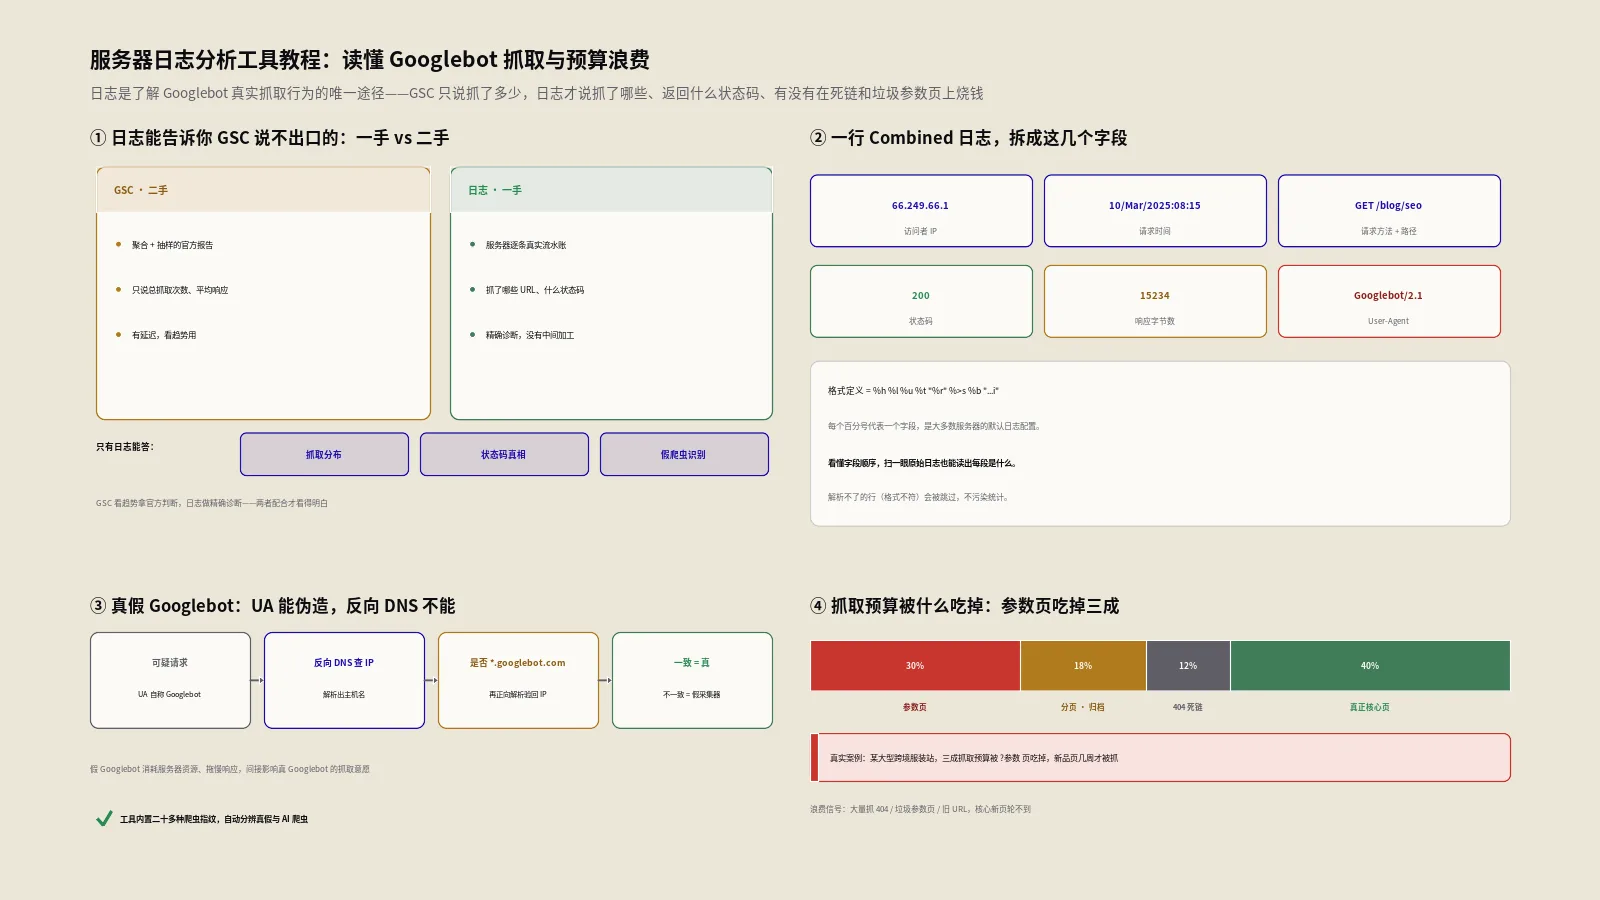Click the 分页・归档 legend label
This screenshot has height=900, width=1600.
[1083, 707]
